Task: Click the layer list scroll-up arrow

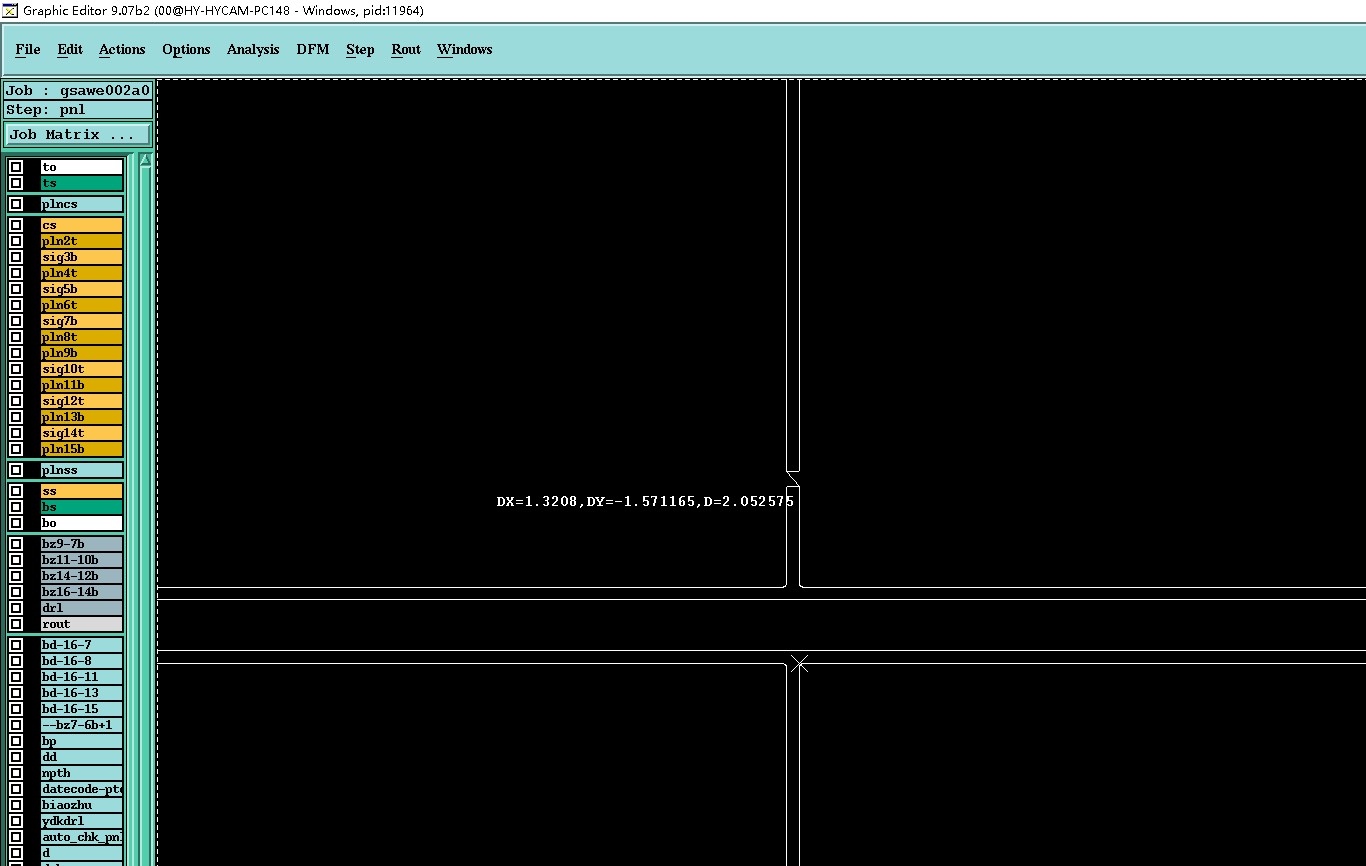Action: 145,160
